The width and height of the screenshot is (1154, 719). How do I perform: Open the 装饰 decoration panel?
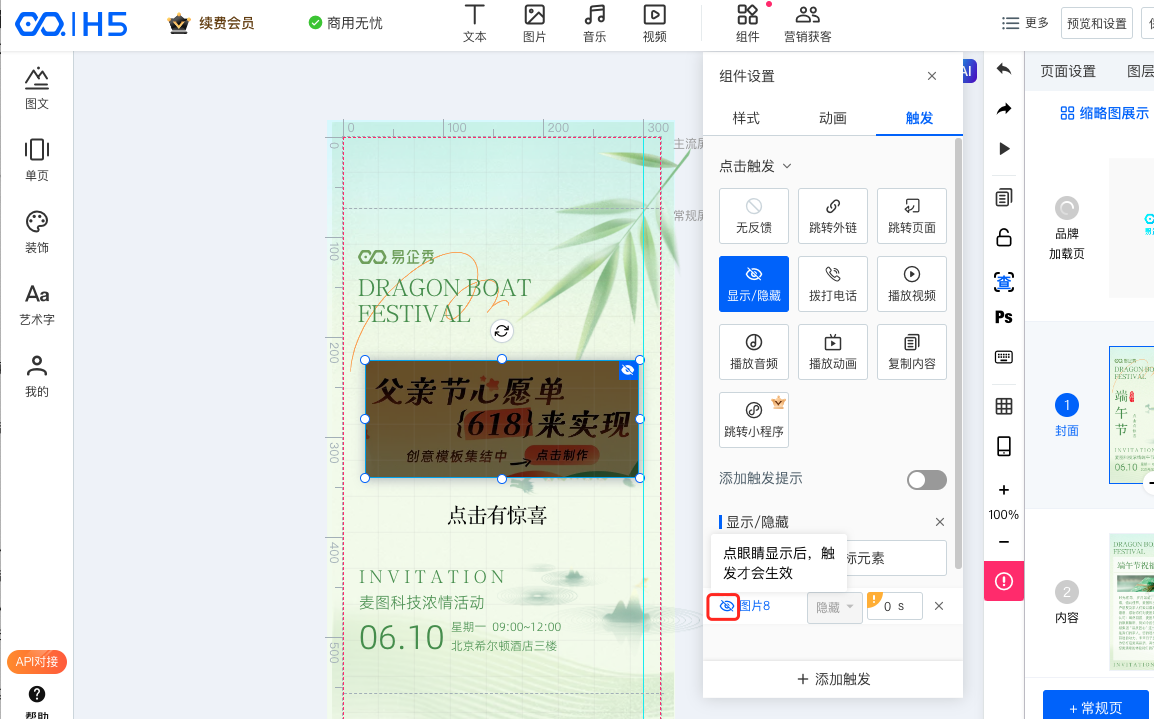tap(37, 232)
